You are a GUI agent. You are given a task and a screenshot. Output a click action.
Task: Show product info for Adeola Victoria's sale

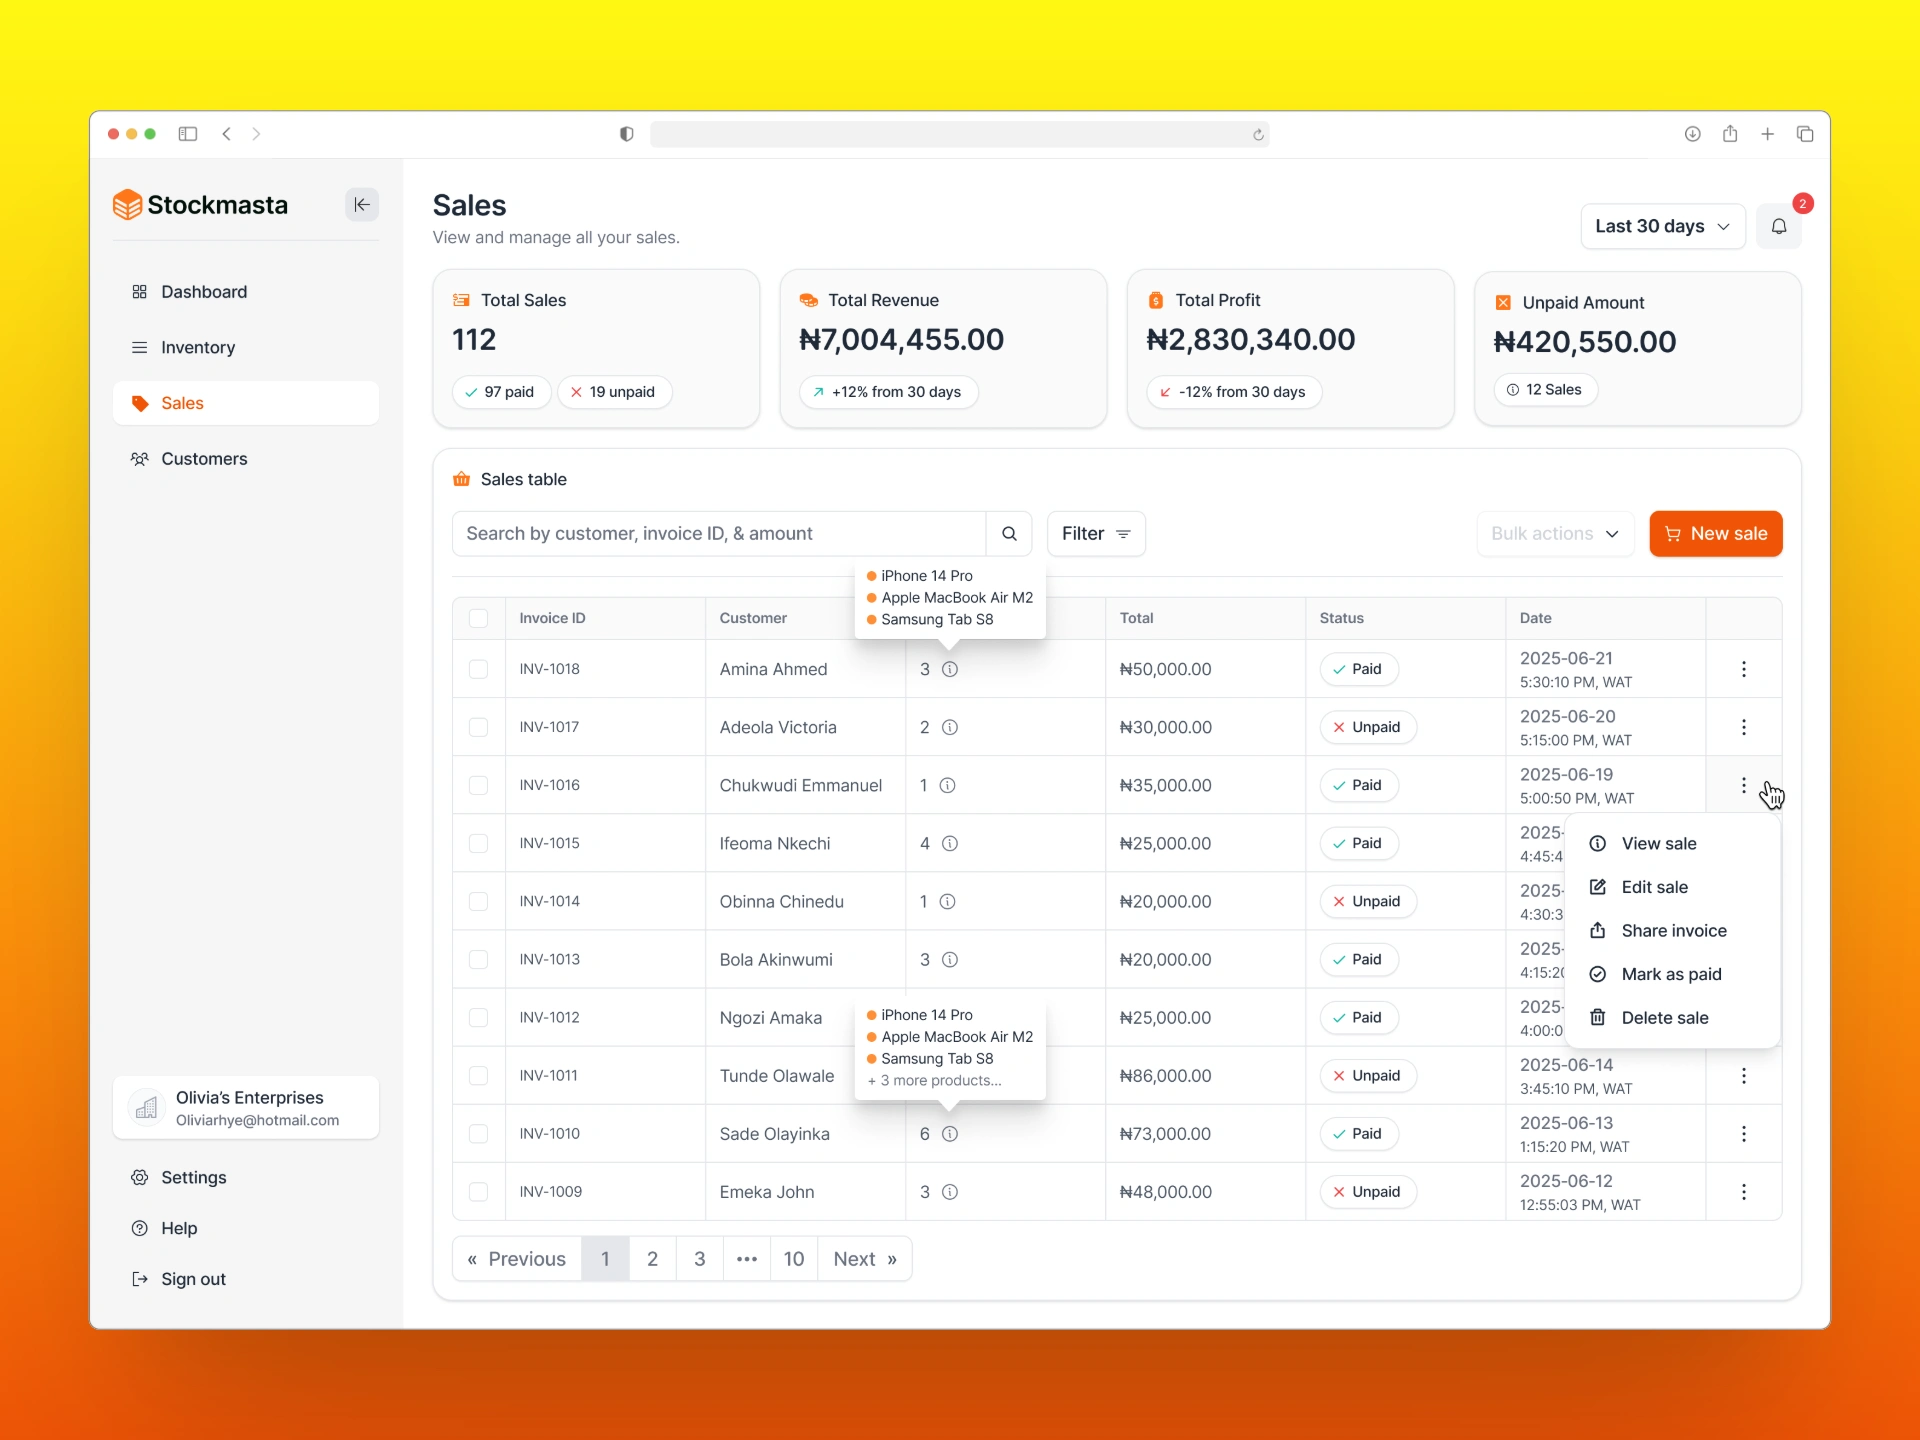pyautogui.click(x=950, y=728)
